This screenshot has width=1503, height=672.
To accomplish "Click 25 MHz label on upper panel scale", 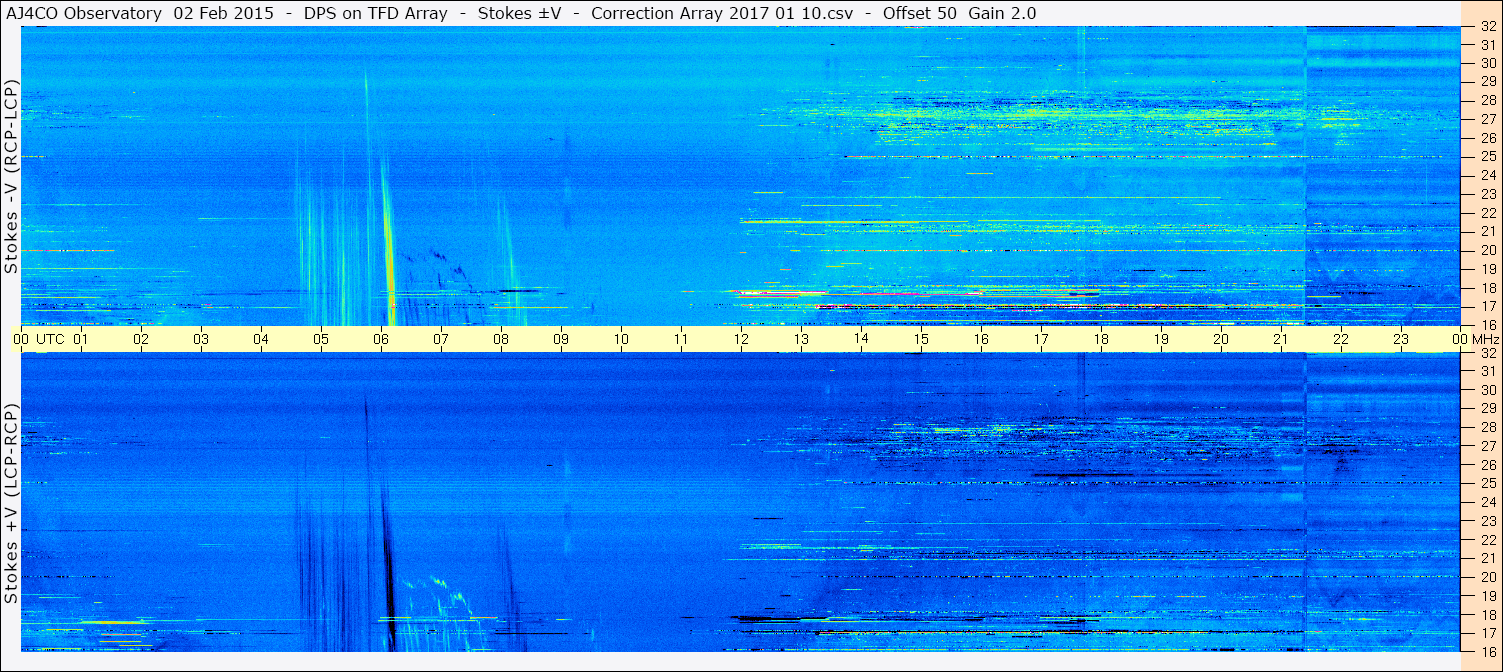I will click(x=1487, y=156).
